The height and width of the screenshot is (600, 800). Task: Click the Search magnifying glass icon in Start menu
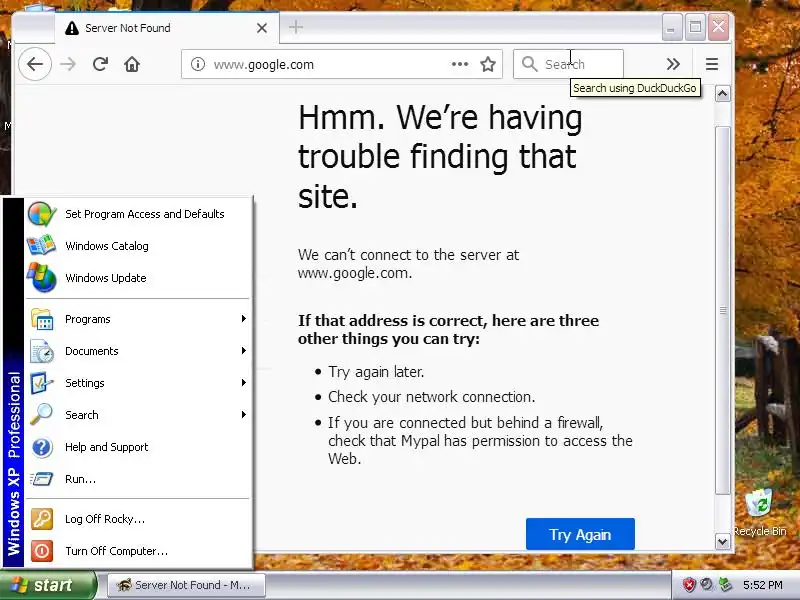tap(42, 415)
